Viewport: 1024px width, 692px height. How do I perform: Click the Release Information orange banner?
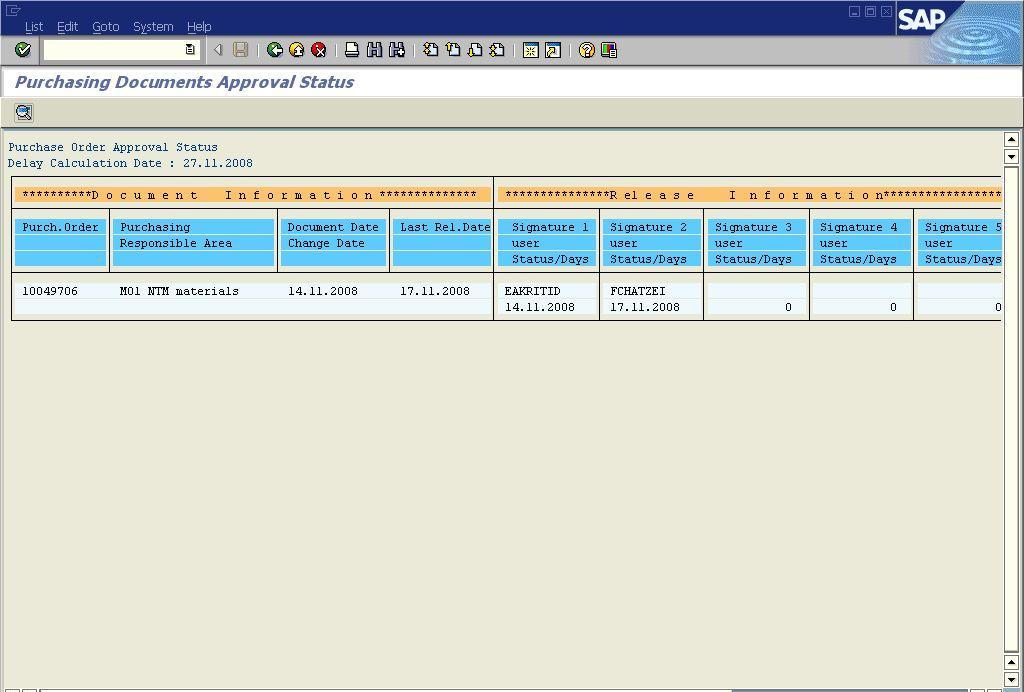[x=749, y=195]
